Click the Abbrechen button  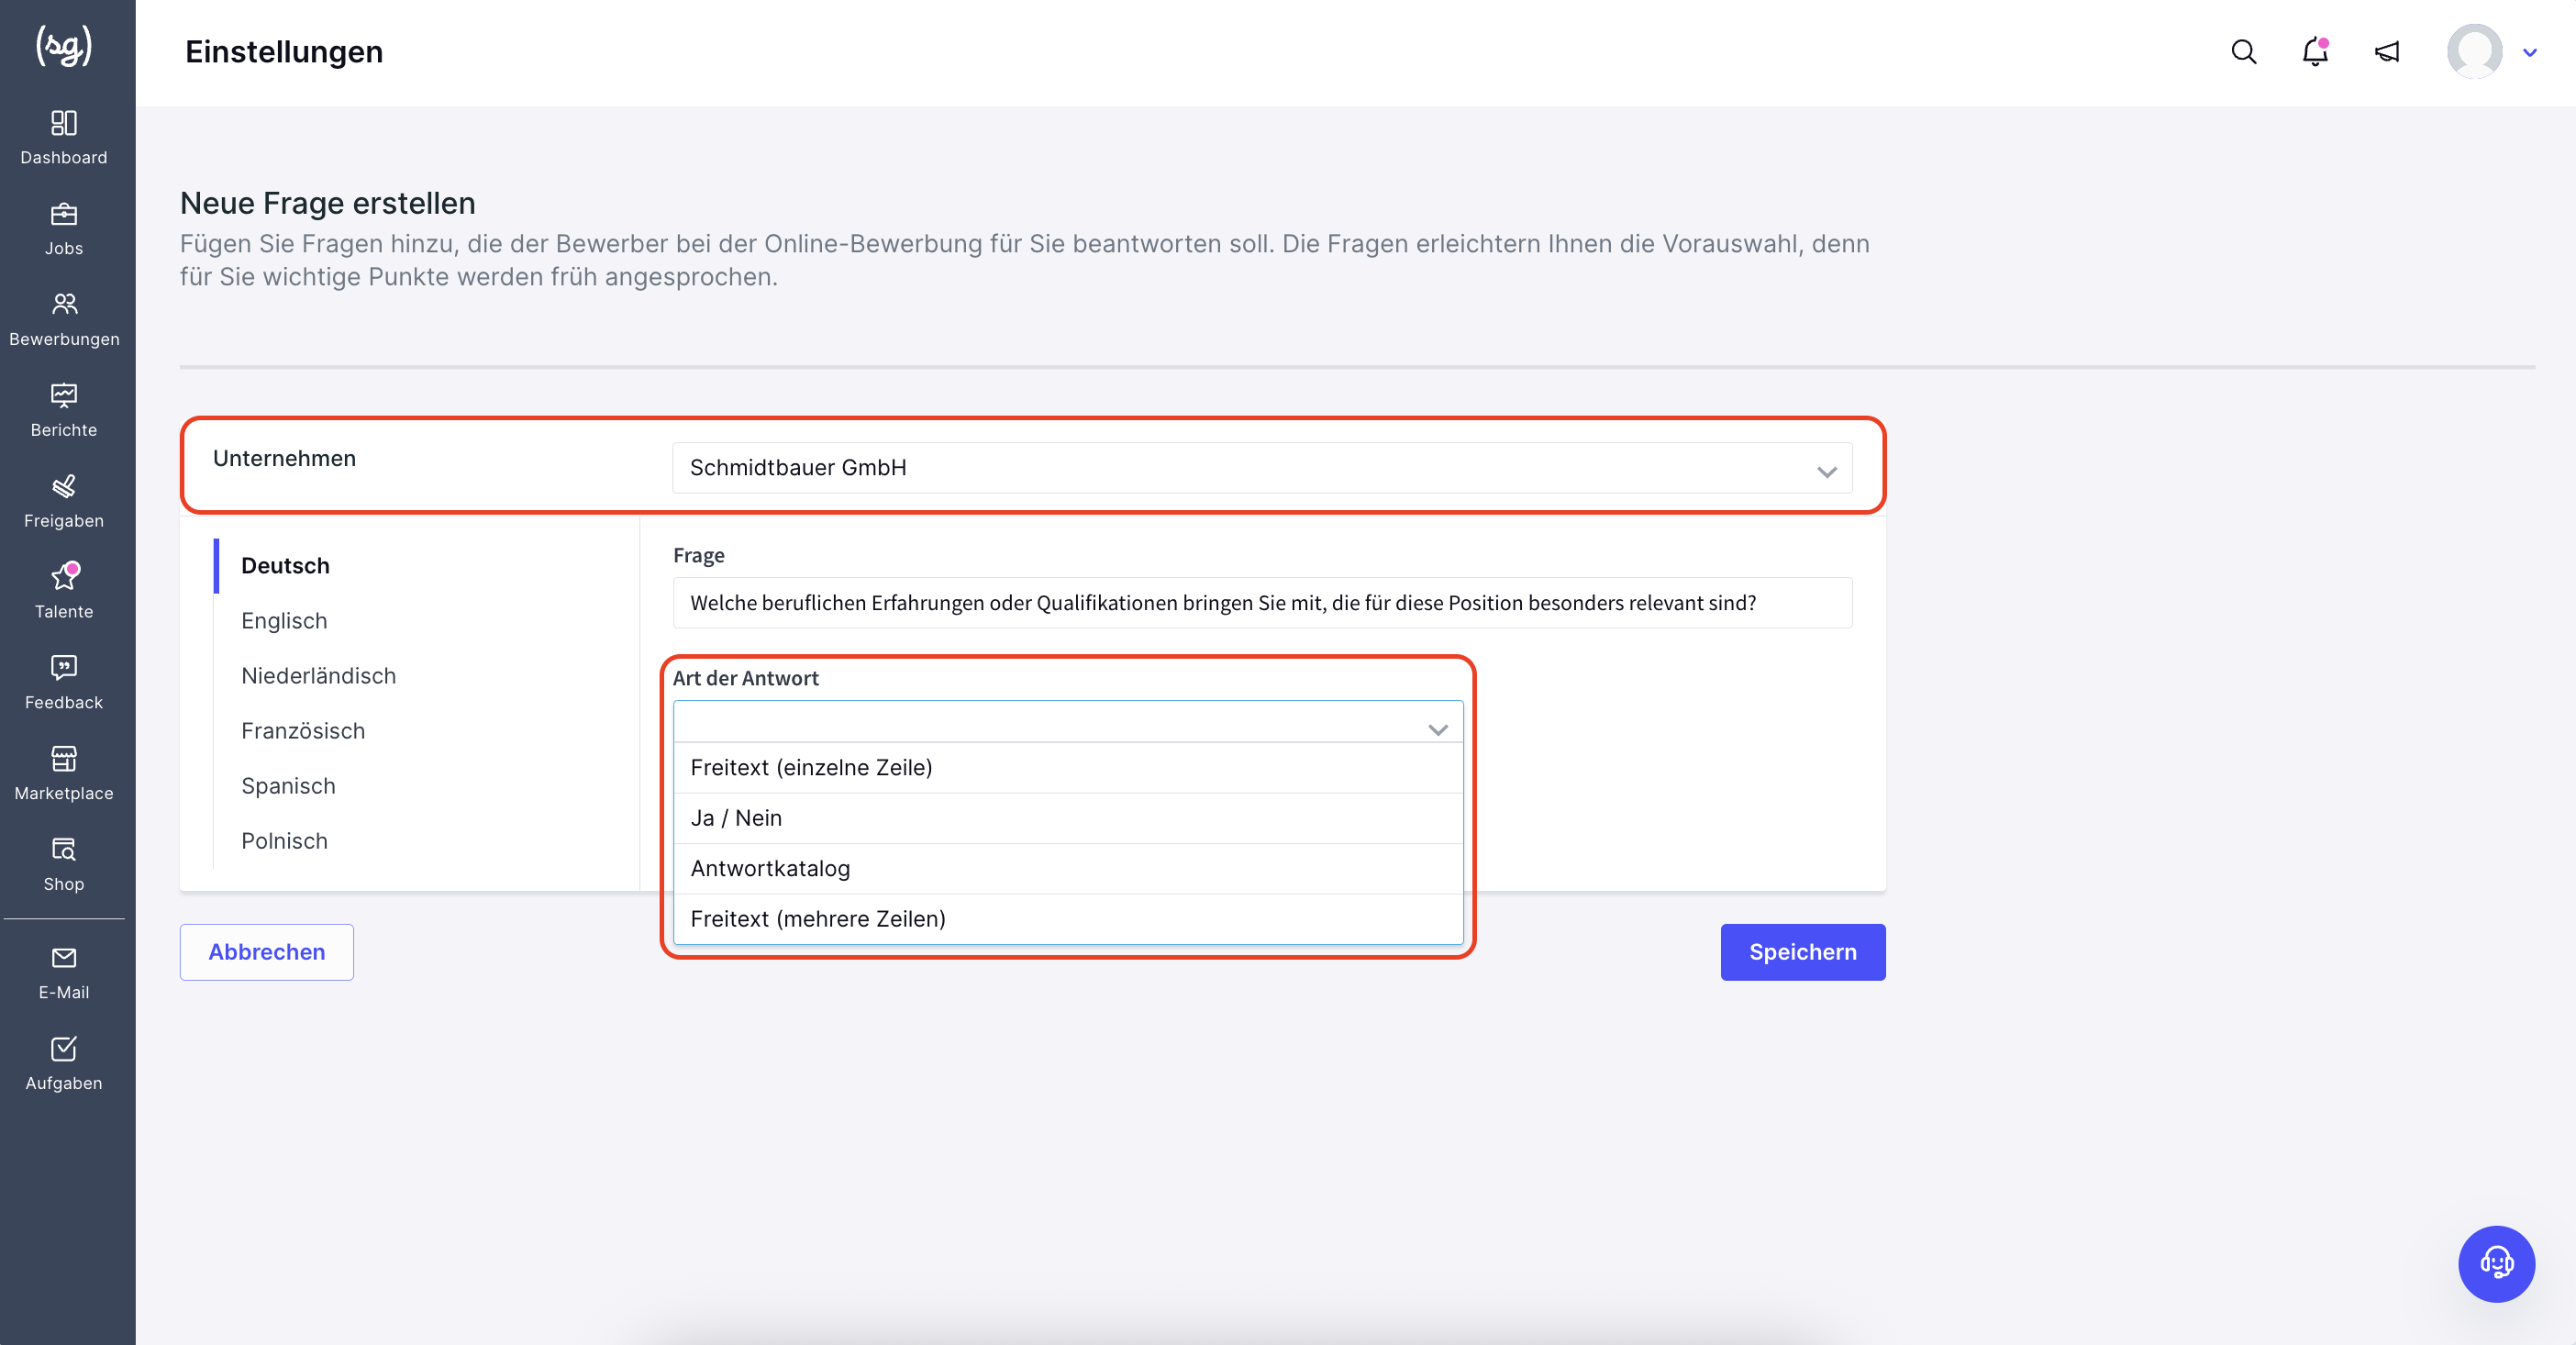pyautogui.click(x=266, y=951)
